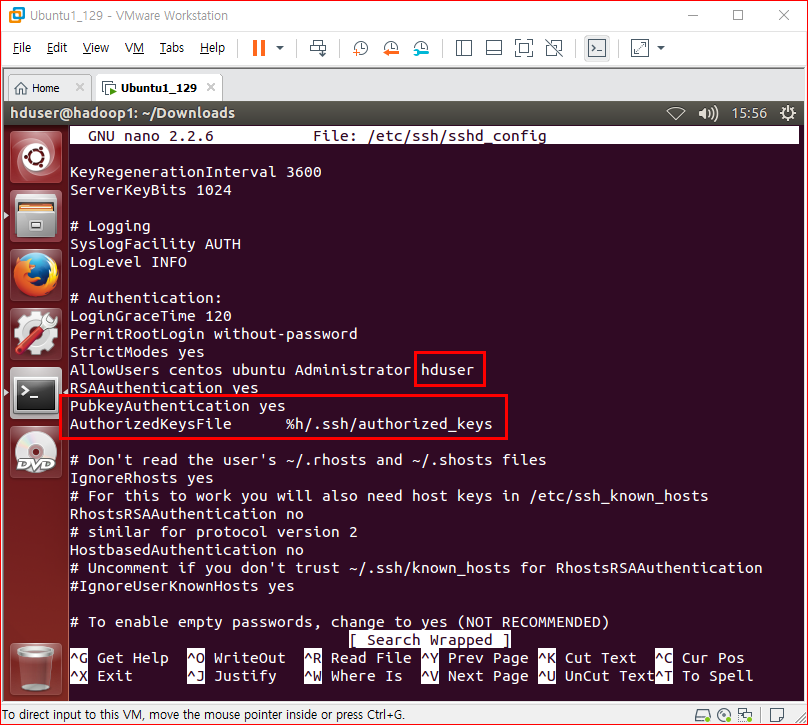Select the Ubuntu1_129 tab
Image resolution: width=808 pixels, height=725 pixels.
(x=158, y=88)
